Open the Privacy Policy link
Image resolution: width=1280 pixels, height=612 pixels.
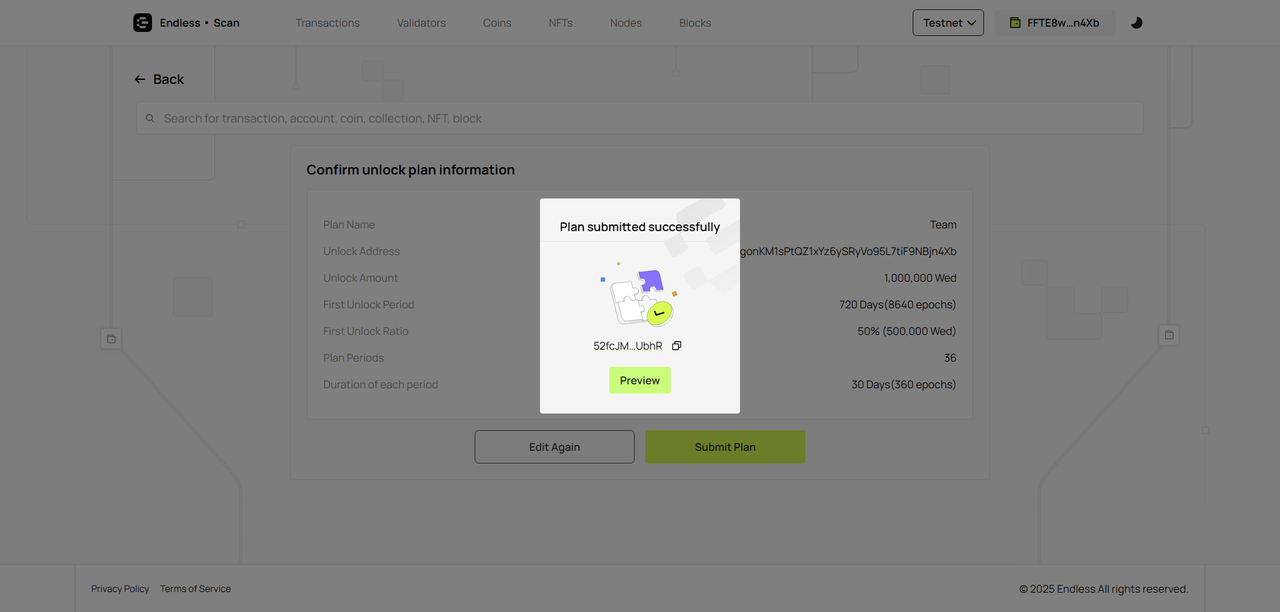pyautogui.click(x=120, y=589)
